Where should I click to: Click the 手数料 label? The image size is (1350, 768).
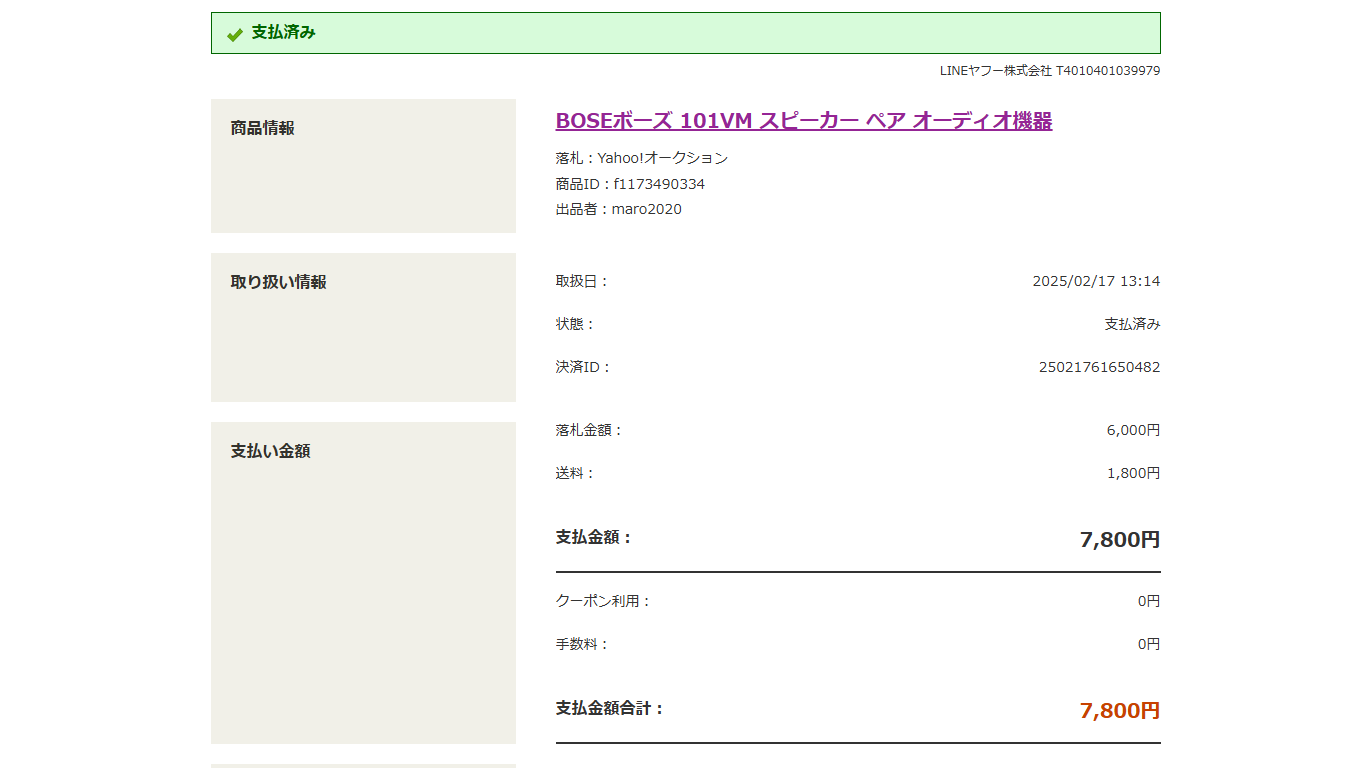click(582, 644)
